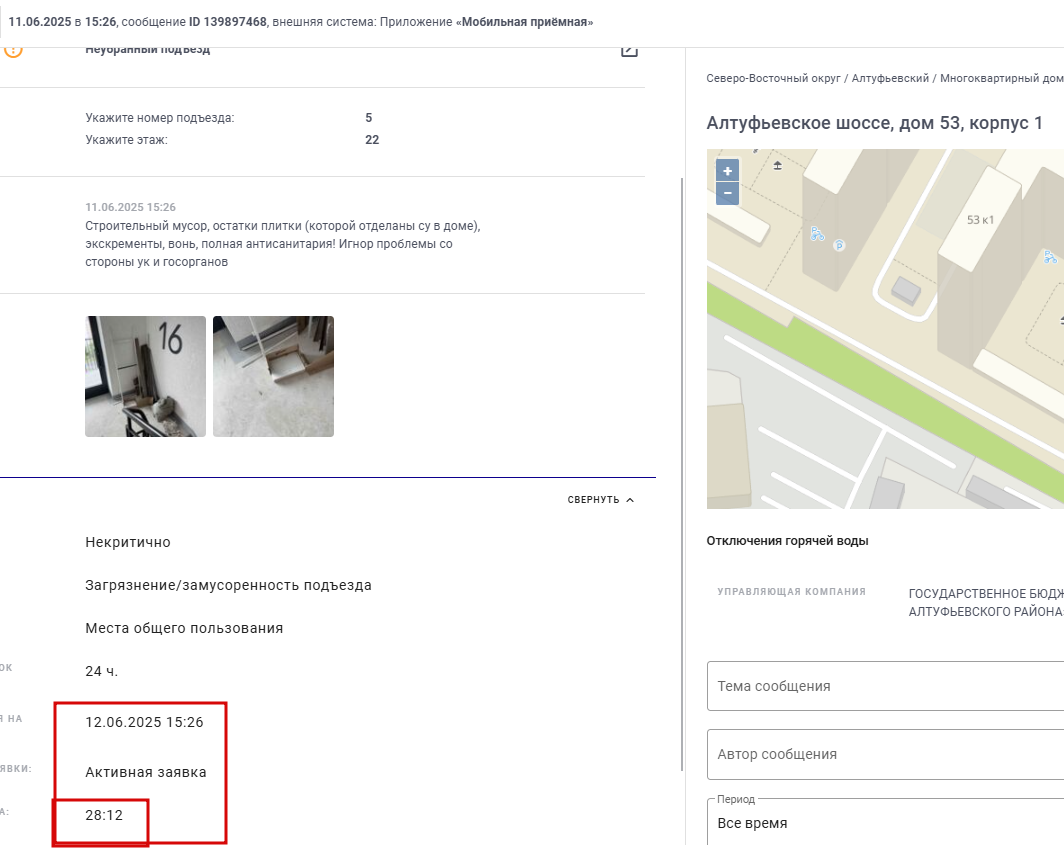Screen dimensions: 1064x848
Task: Click the message ID 139897468 in header
Action: (x=227, y=22)
